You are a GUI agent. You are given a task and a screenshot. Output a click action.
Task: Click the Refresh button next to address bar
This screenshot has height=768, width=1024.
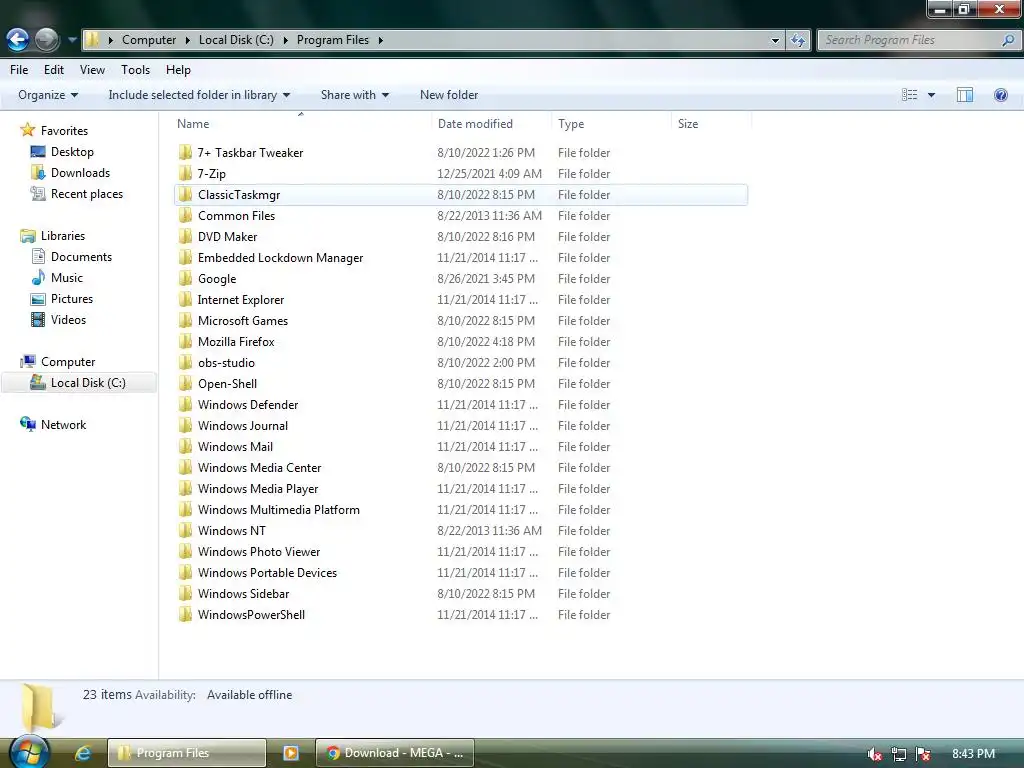coord(798,40)
